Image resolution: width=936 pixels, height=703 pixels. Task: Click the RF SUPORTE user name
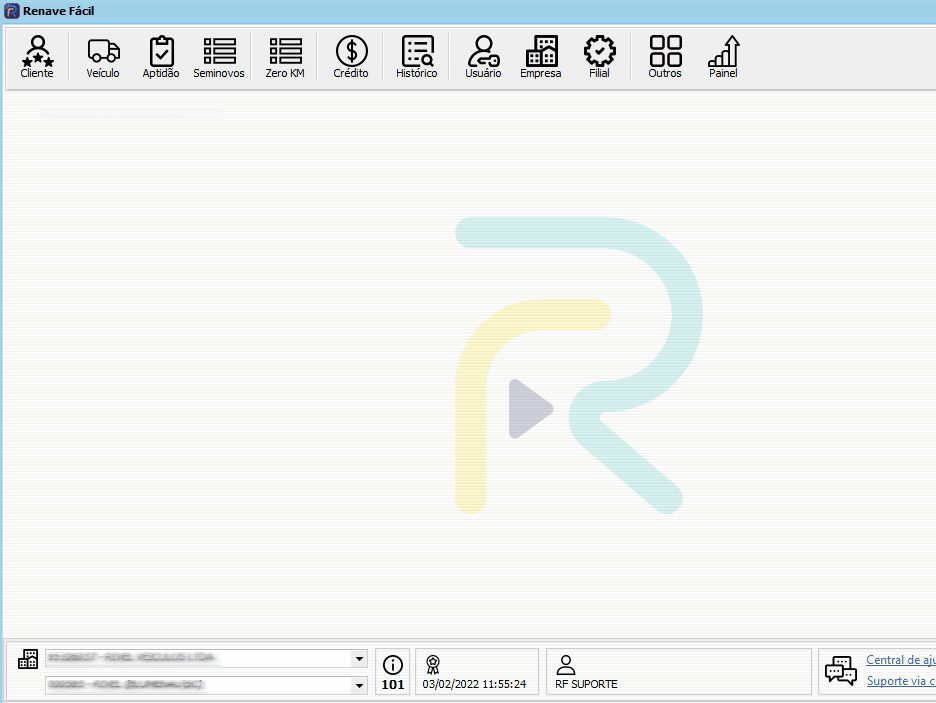[x=586, y=684]
